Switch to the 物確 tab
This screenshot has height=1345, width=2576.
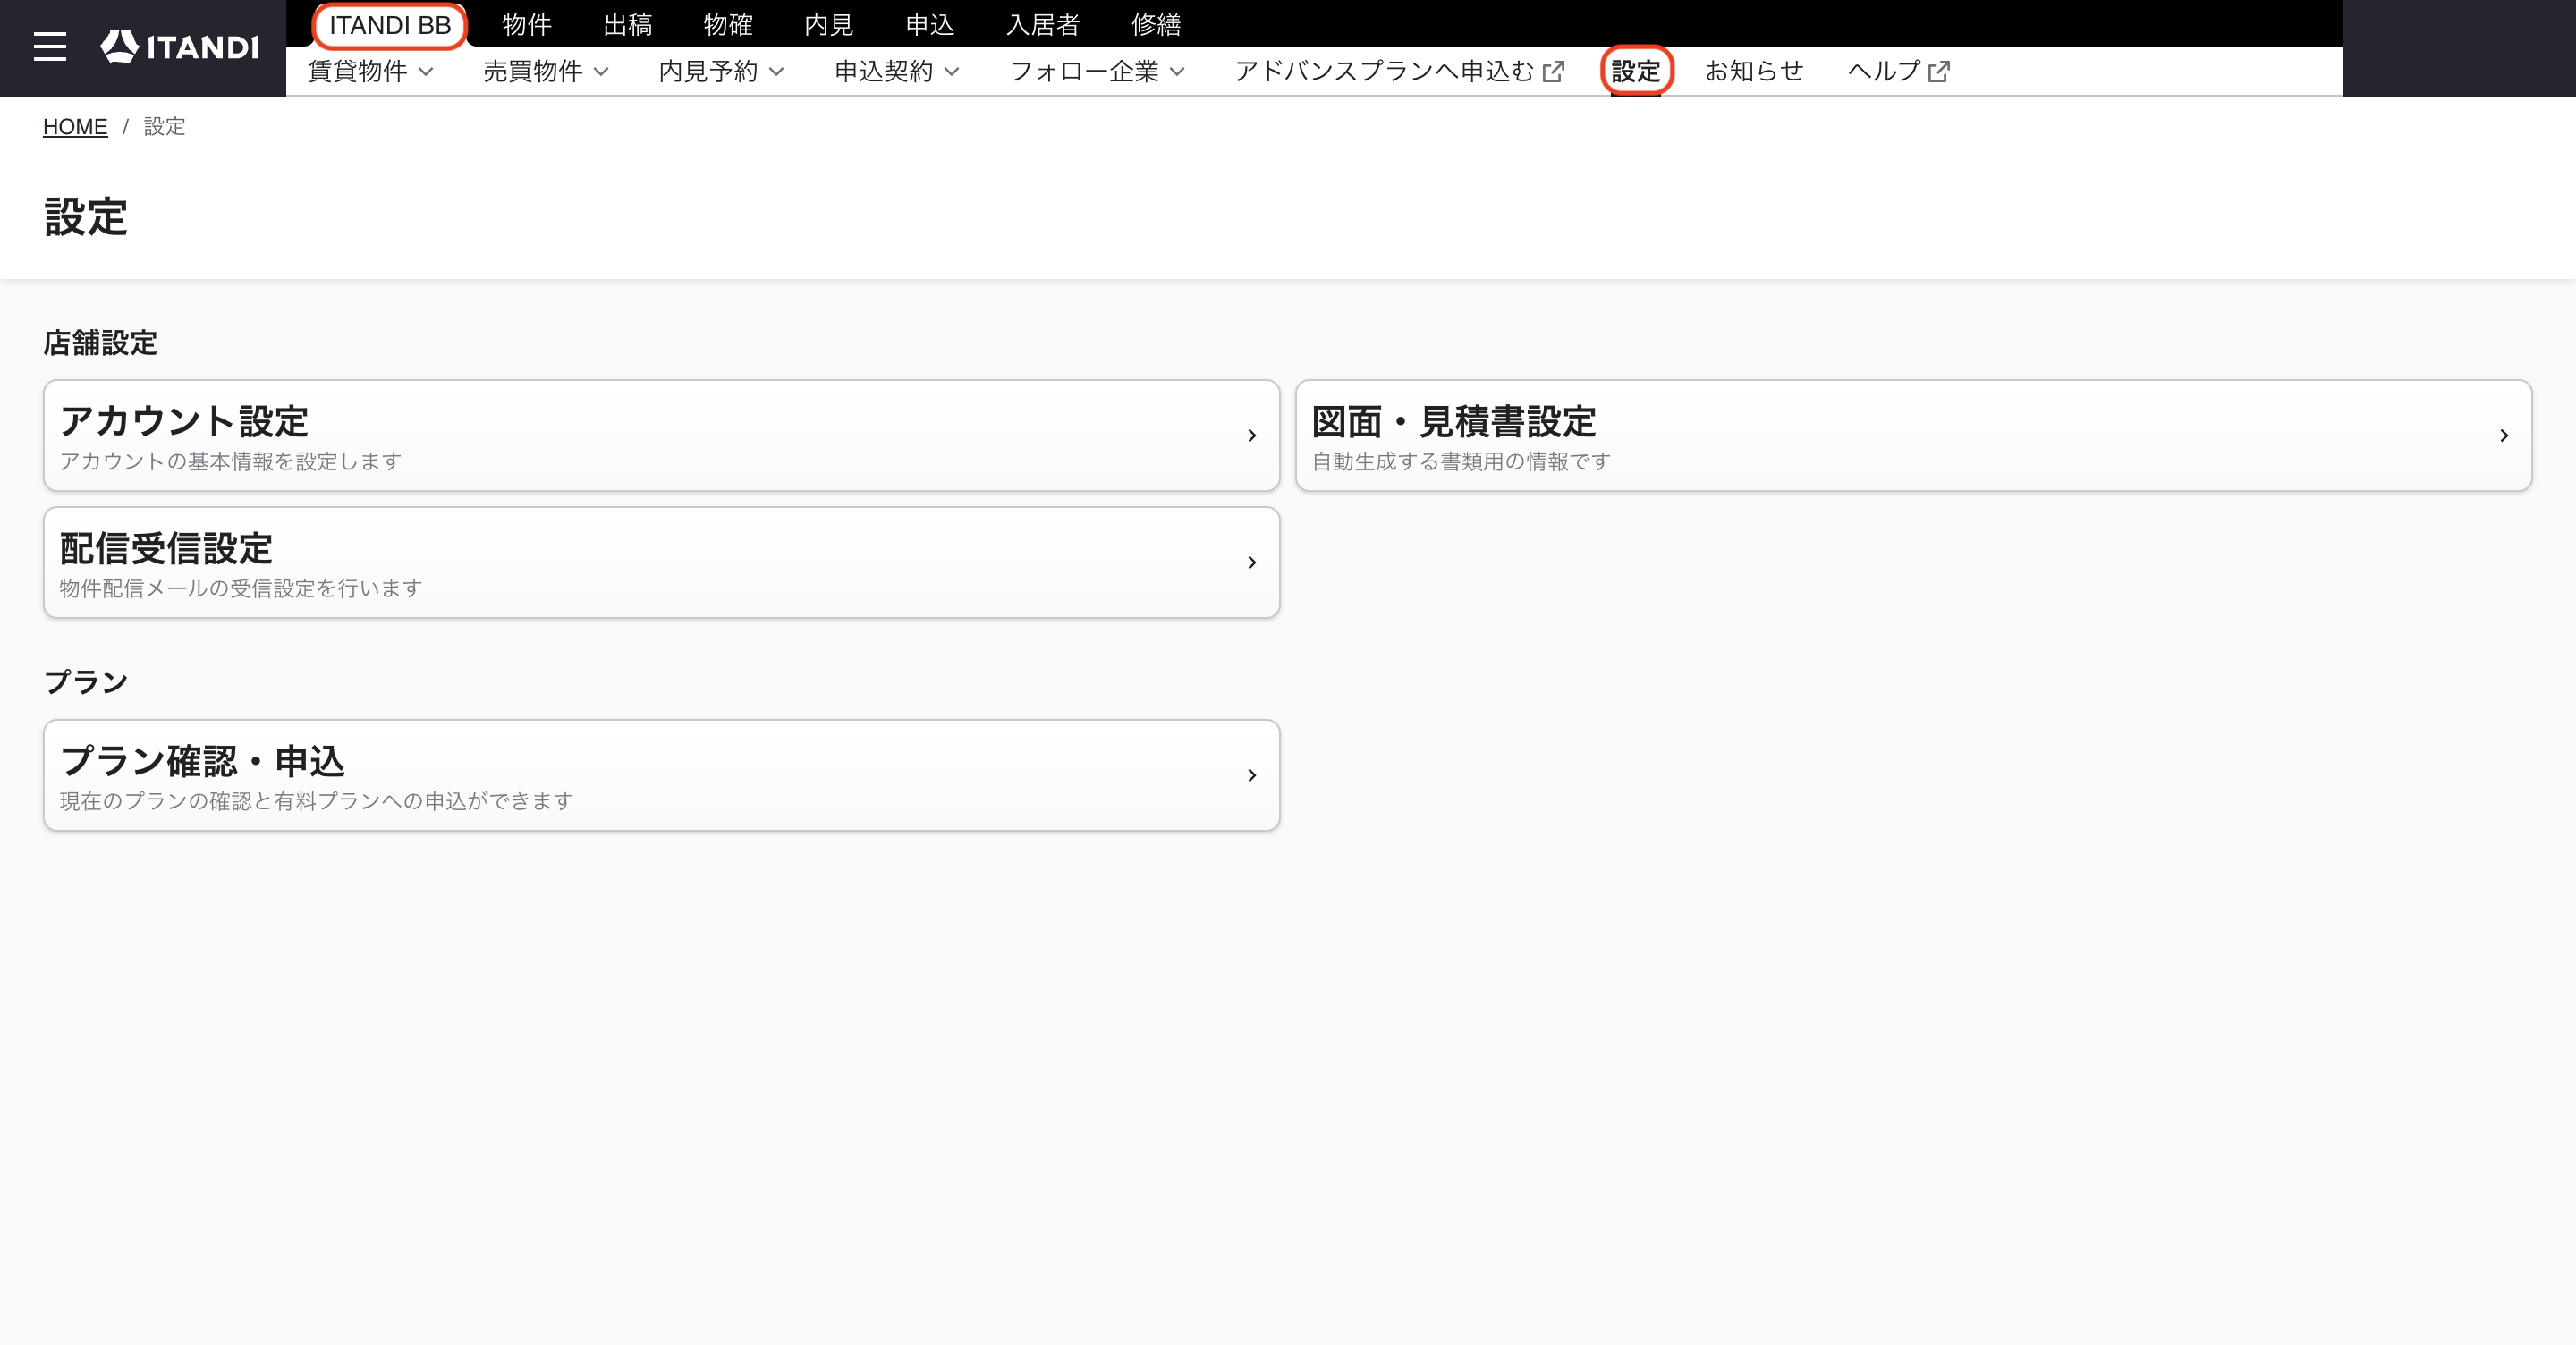728,25
